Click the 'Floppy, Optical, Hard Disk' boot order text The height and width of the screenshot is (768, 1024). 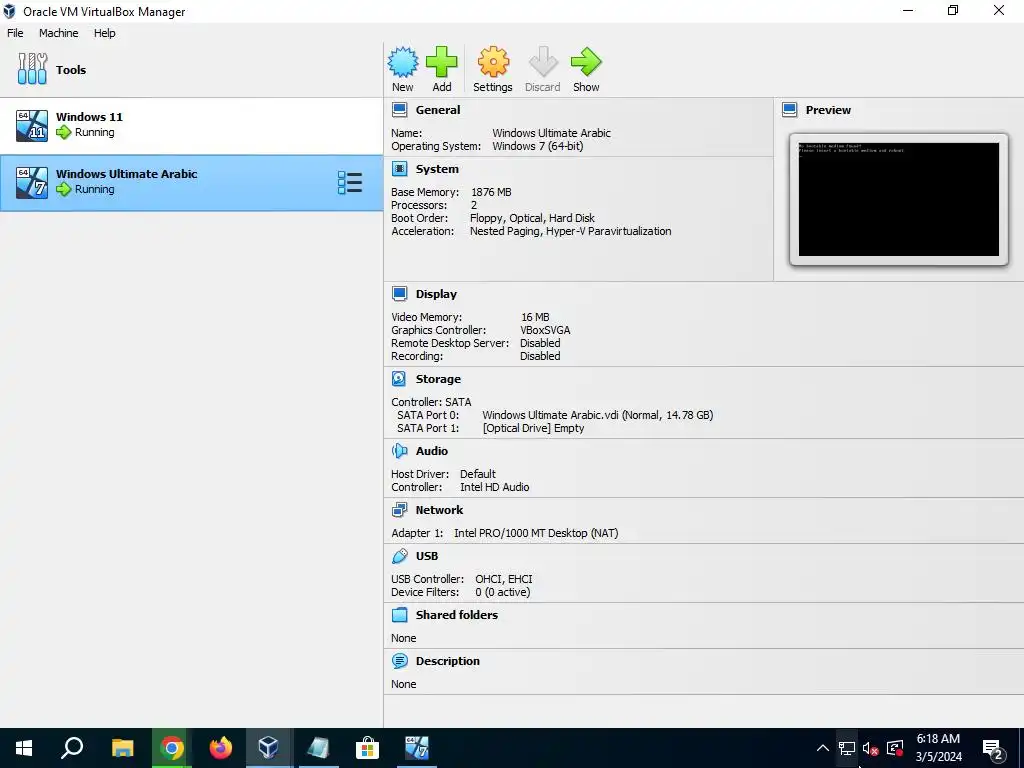pos(532,218)
